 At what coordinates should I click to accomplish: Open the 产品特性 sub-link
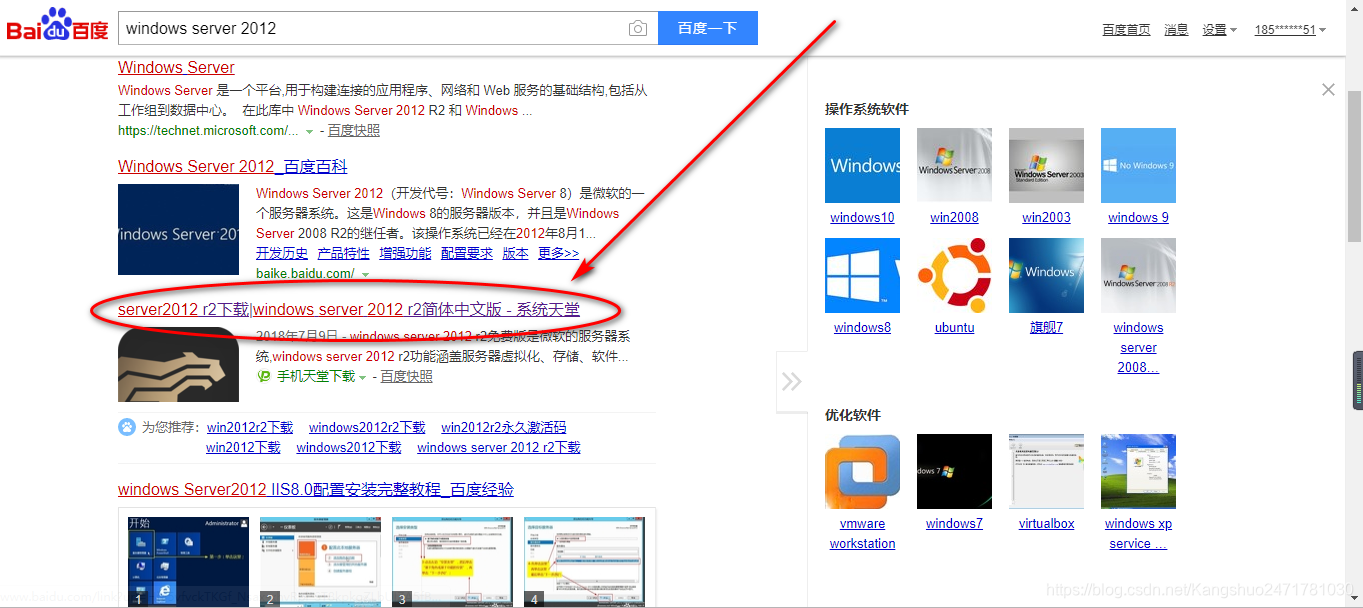[x=343, y=254]
